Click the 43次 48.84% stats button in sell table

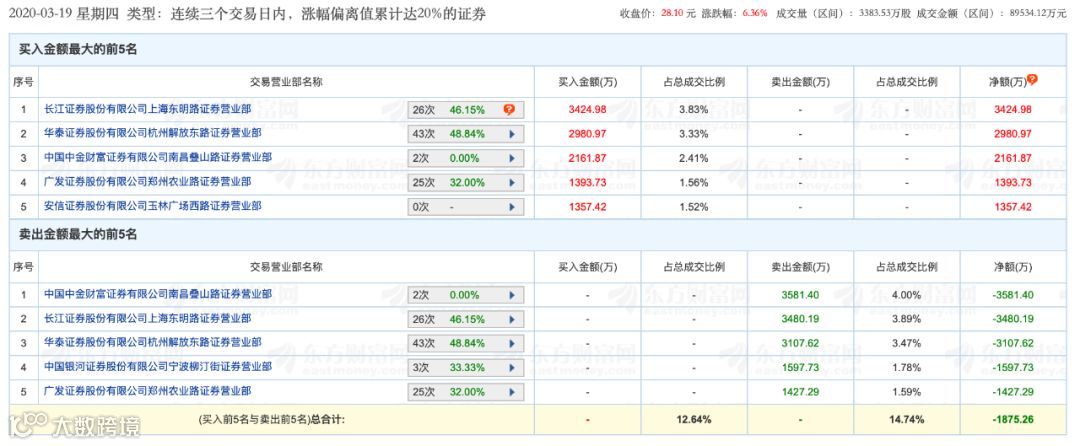(x=466, y=343)
